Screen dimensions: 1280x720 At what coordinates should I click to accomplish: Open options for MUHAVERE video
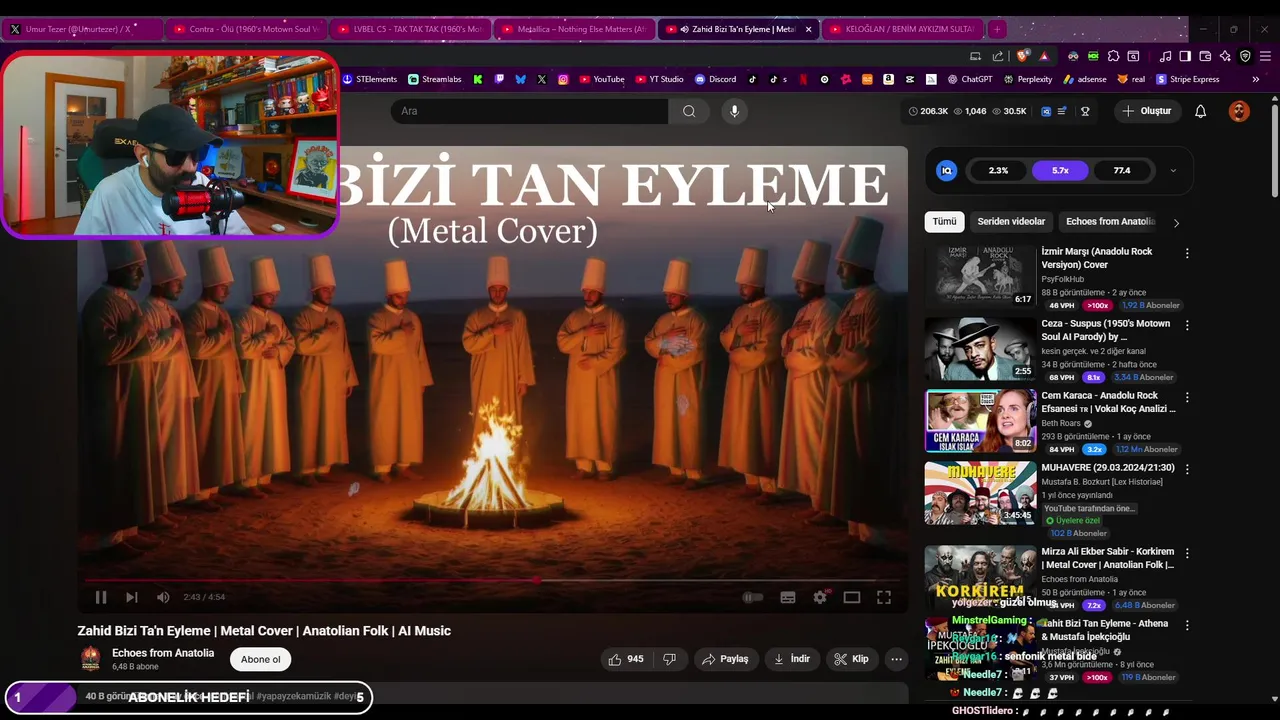click(x=1187, y=469)
